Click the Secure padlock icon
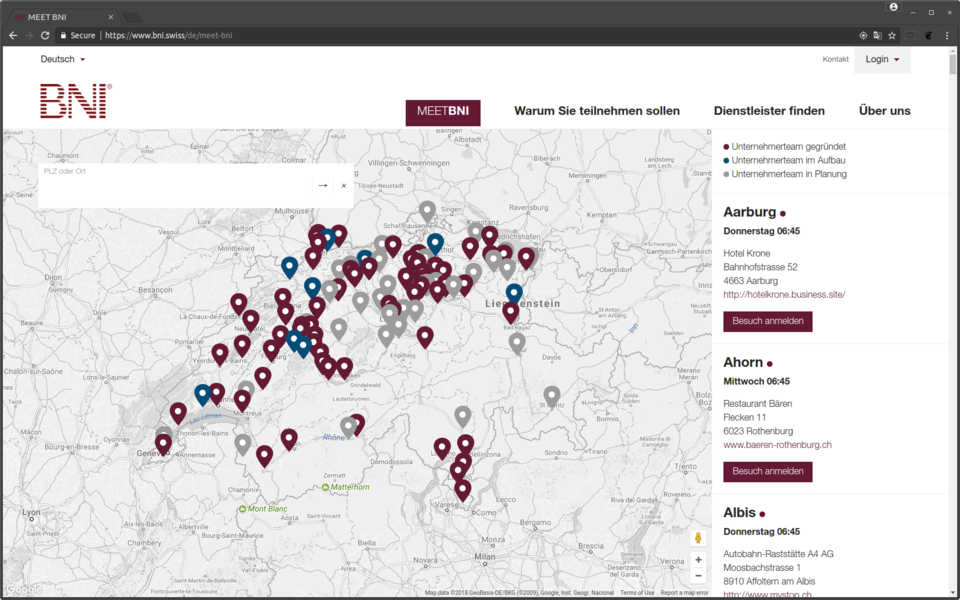This screenshot has width=960, height=600. pos(63,36)
